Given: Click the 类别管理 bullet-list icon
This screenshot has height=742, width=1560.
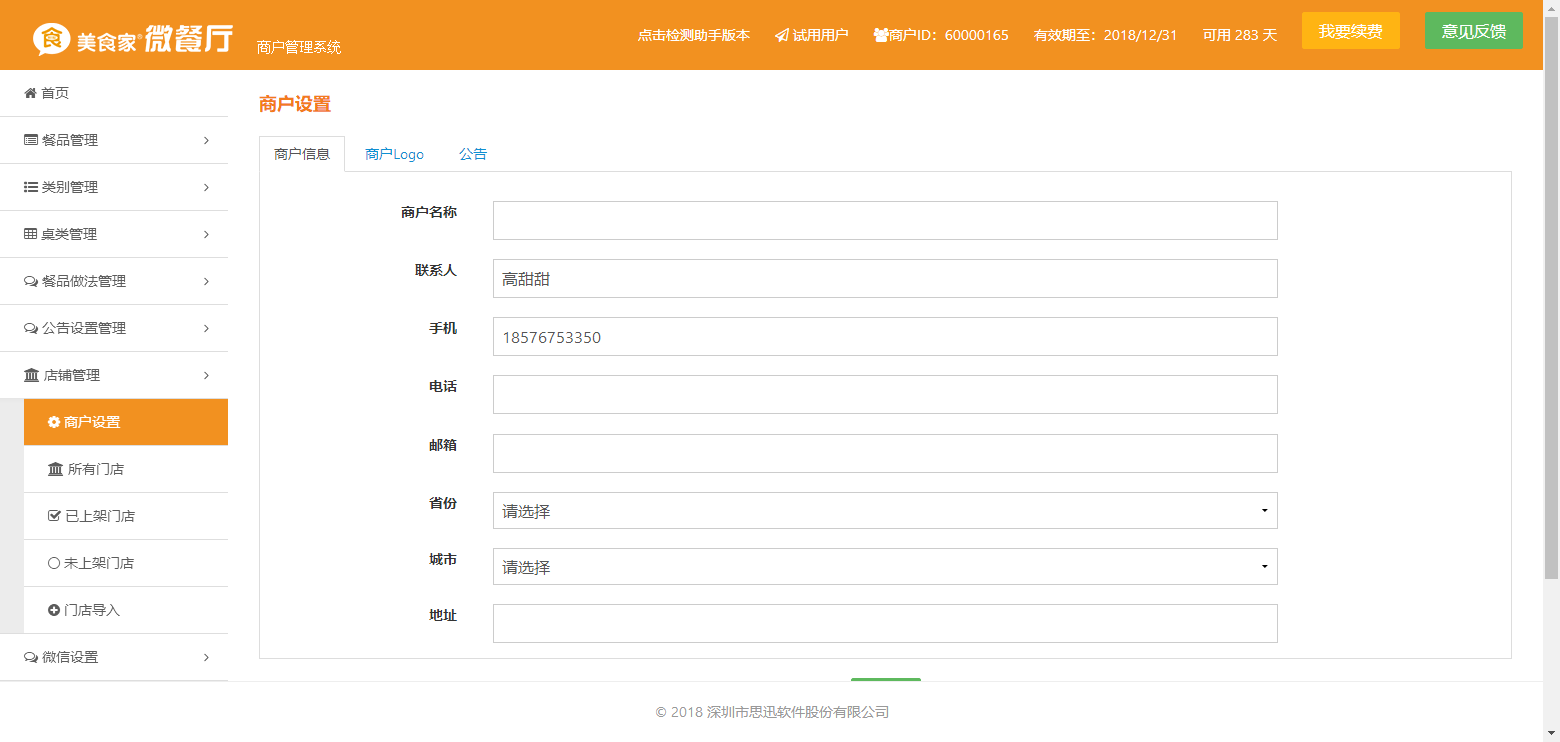Looking at the screenshot, I should [x=31, y=187].
